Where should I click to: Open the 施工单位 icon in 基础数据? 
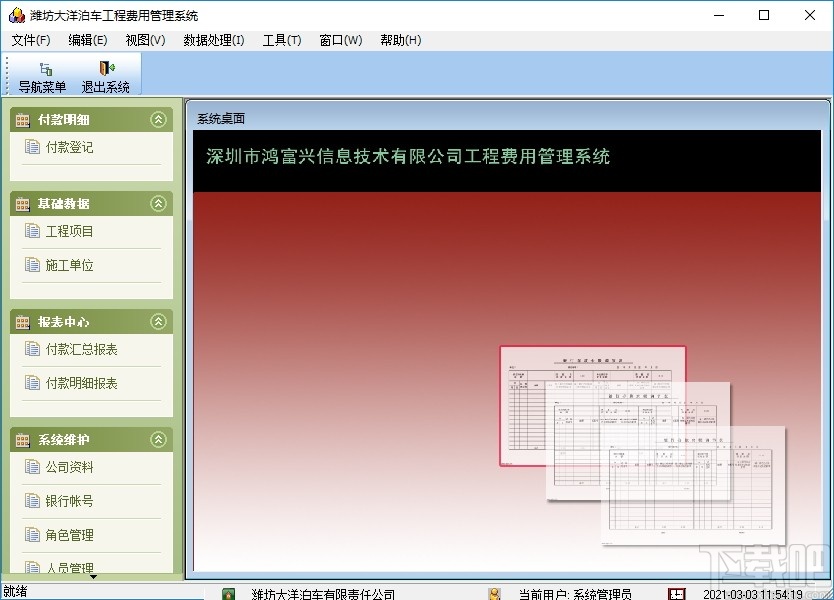pyautogui.click(x=34, y=265)
